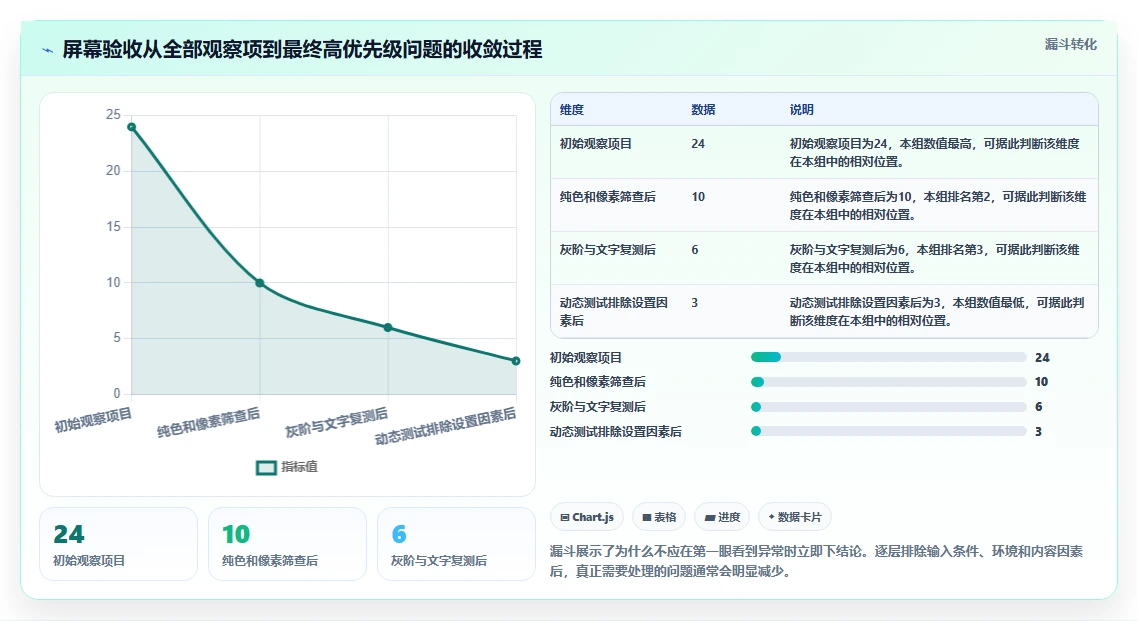Click table cell 灰阶与文字复测后
The height and width of the screenshot is (621, 1138).
607,250
